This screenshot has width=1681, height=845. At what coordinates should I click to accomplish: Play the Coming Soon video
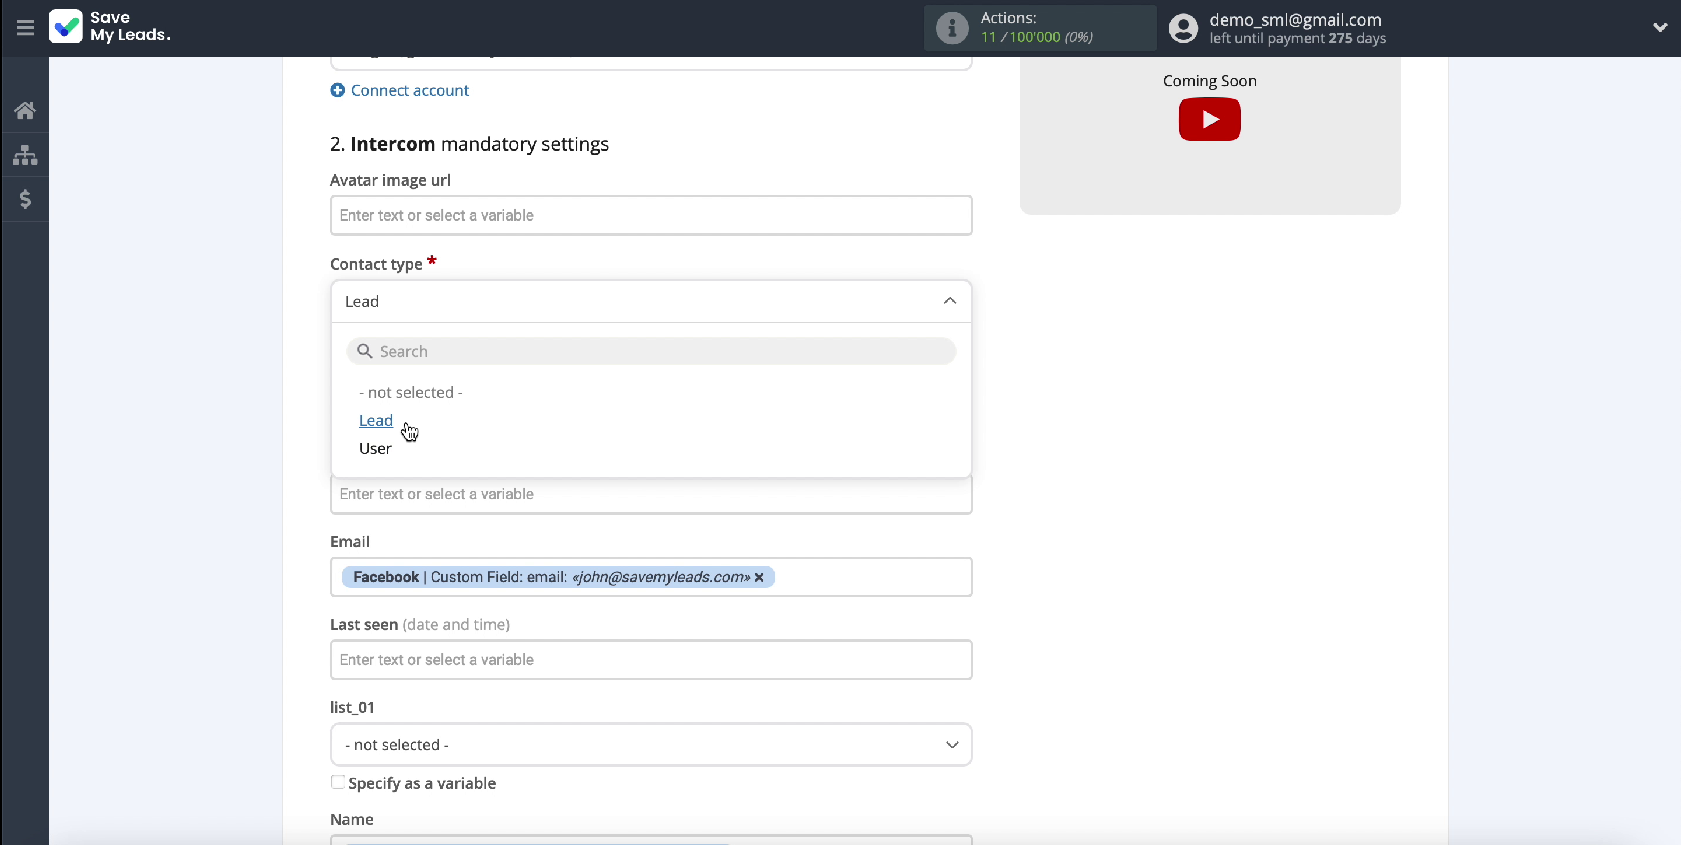(1209, 120)
